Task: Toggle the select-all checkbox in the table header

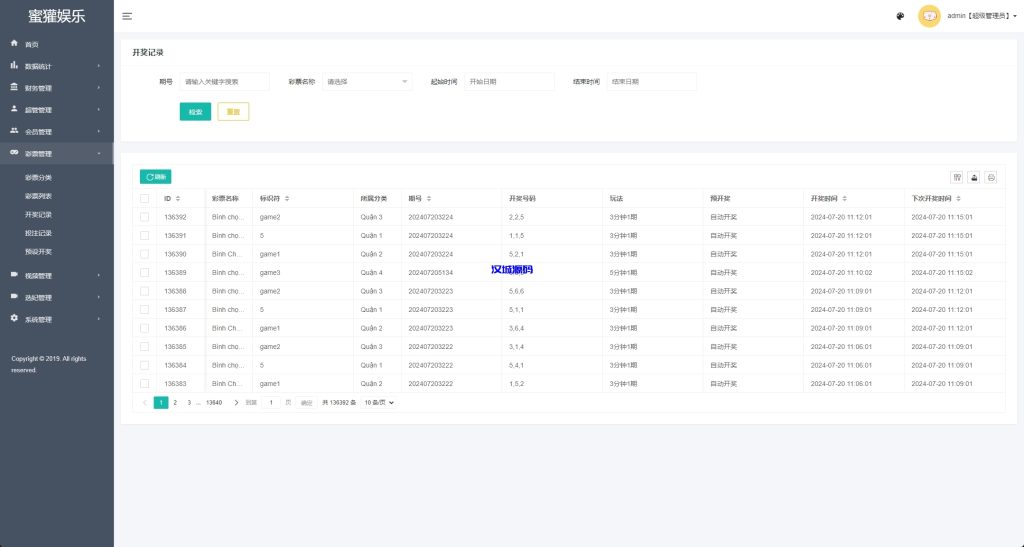Action: tap(145, 199)
